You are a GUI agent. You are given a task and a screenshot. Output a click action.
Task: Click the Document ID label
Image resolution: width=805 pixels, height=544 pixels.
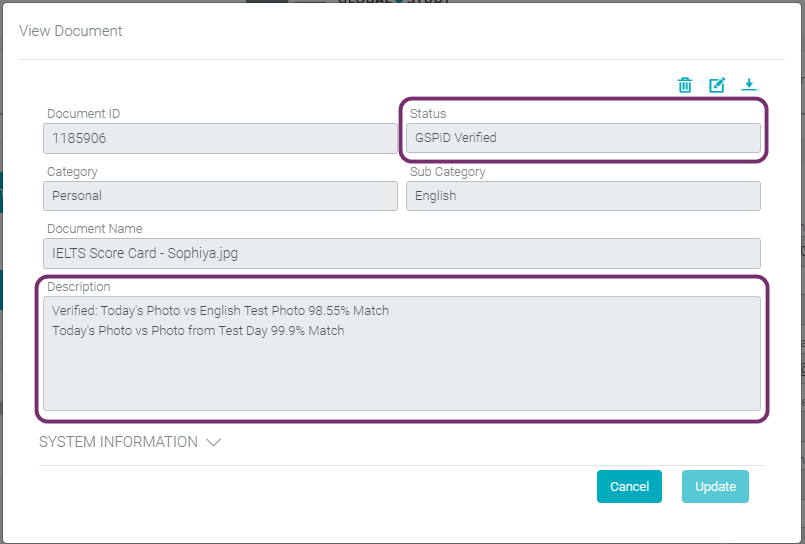[x=84, y=113]
